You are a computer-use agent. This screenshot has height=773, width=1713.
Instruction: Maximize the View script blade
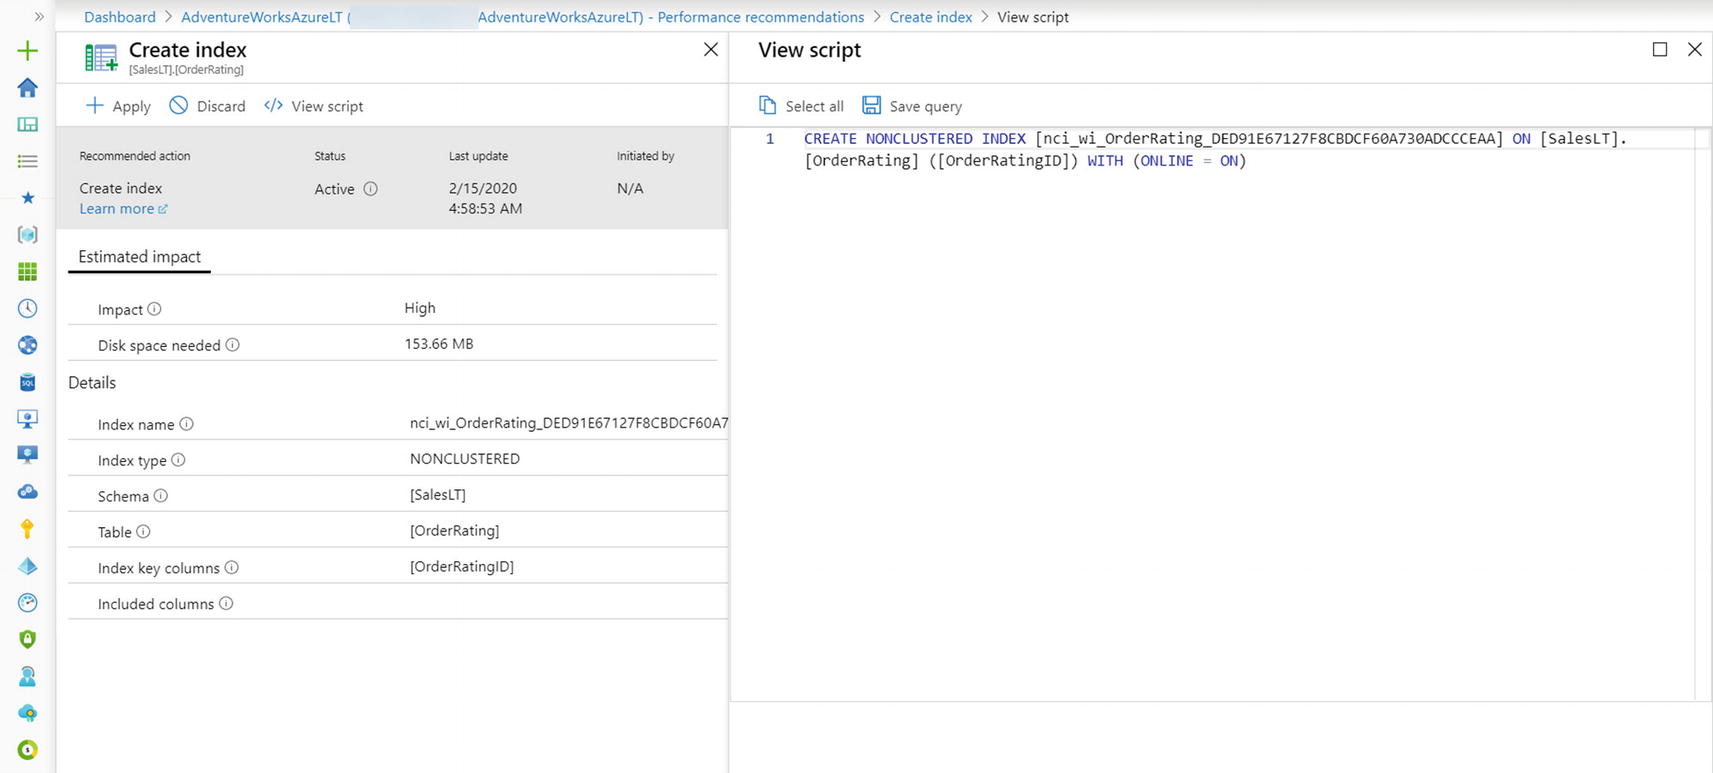[x=1660, y=49]
